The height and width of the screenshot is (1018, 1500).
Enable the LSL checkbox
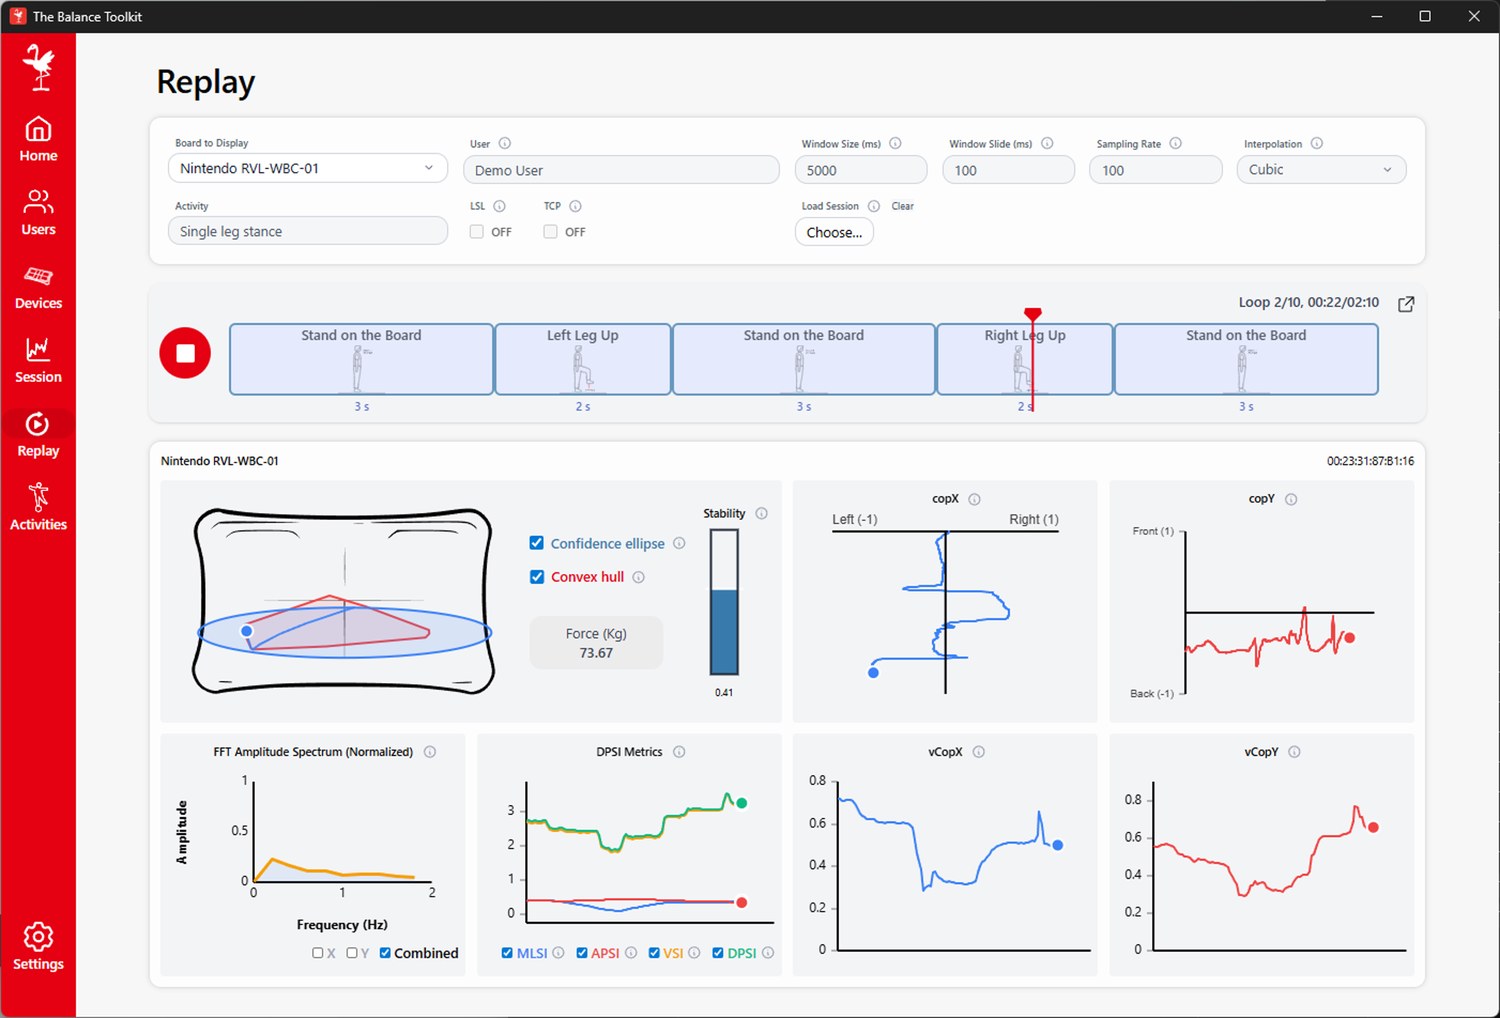[x=477, y=231]
